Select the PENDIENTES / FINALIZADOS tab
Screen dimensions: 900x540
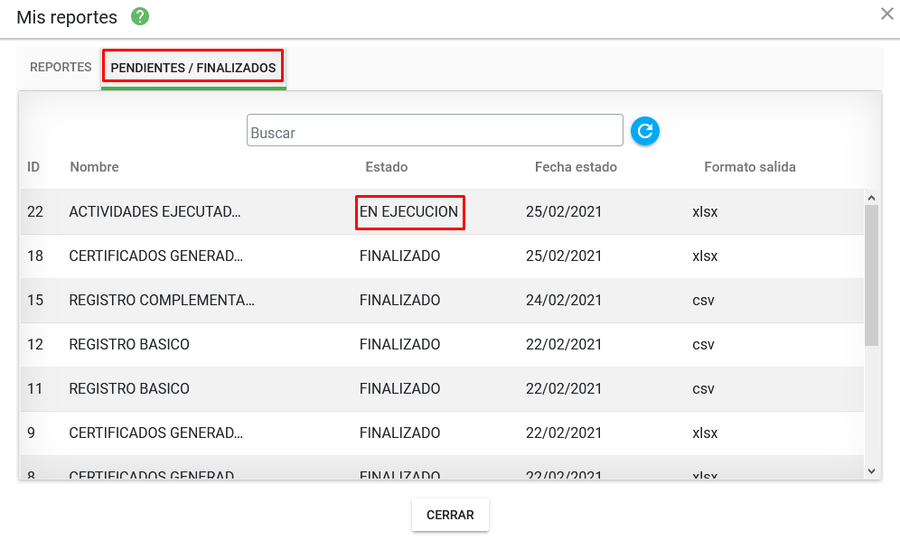(x=193, y=68)
